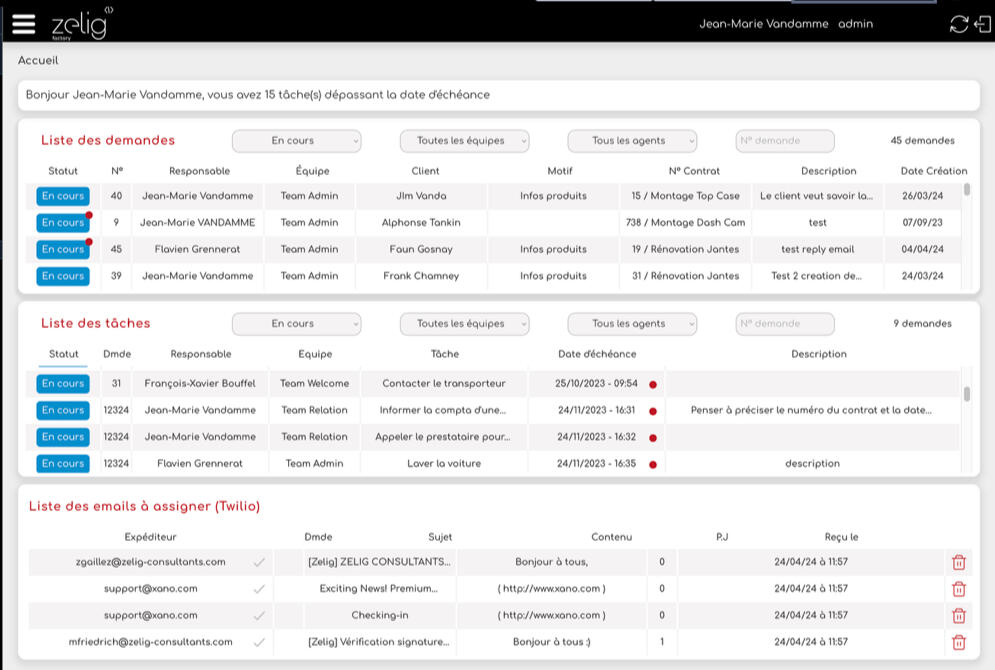
Task: Sort tasks by the Statut column header
Action: point(64,354)
